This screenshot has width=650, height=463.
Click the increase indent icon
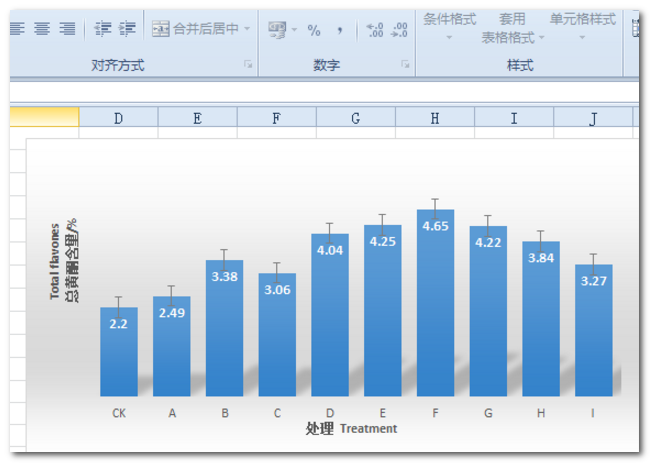tap(127, 29)
